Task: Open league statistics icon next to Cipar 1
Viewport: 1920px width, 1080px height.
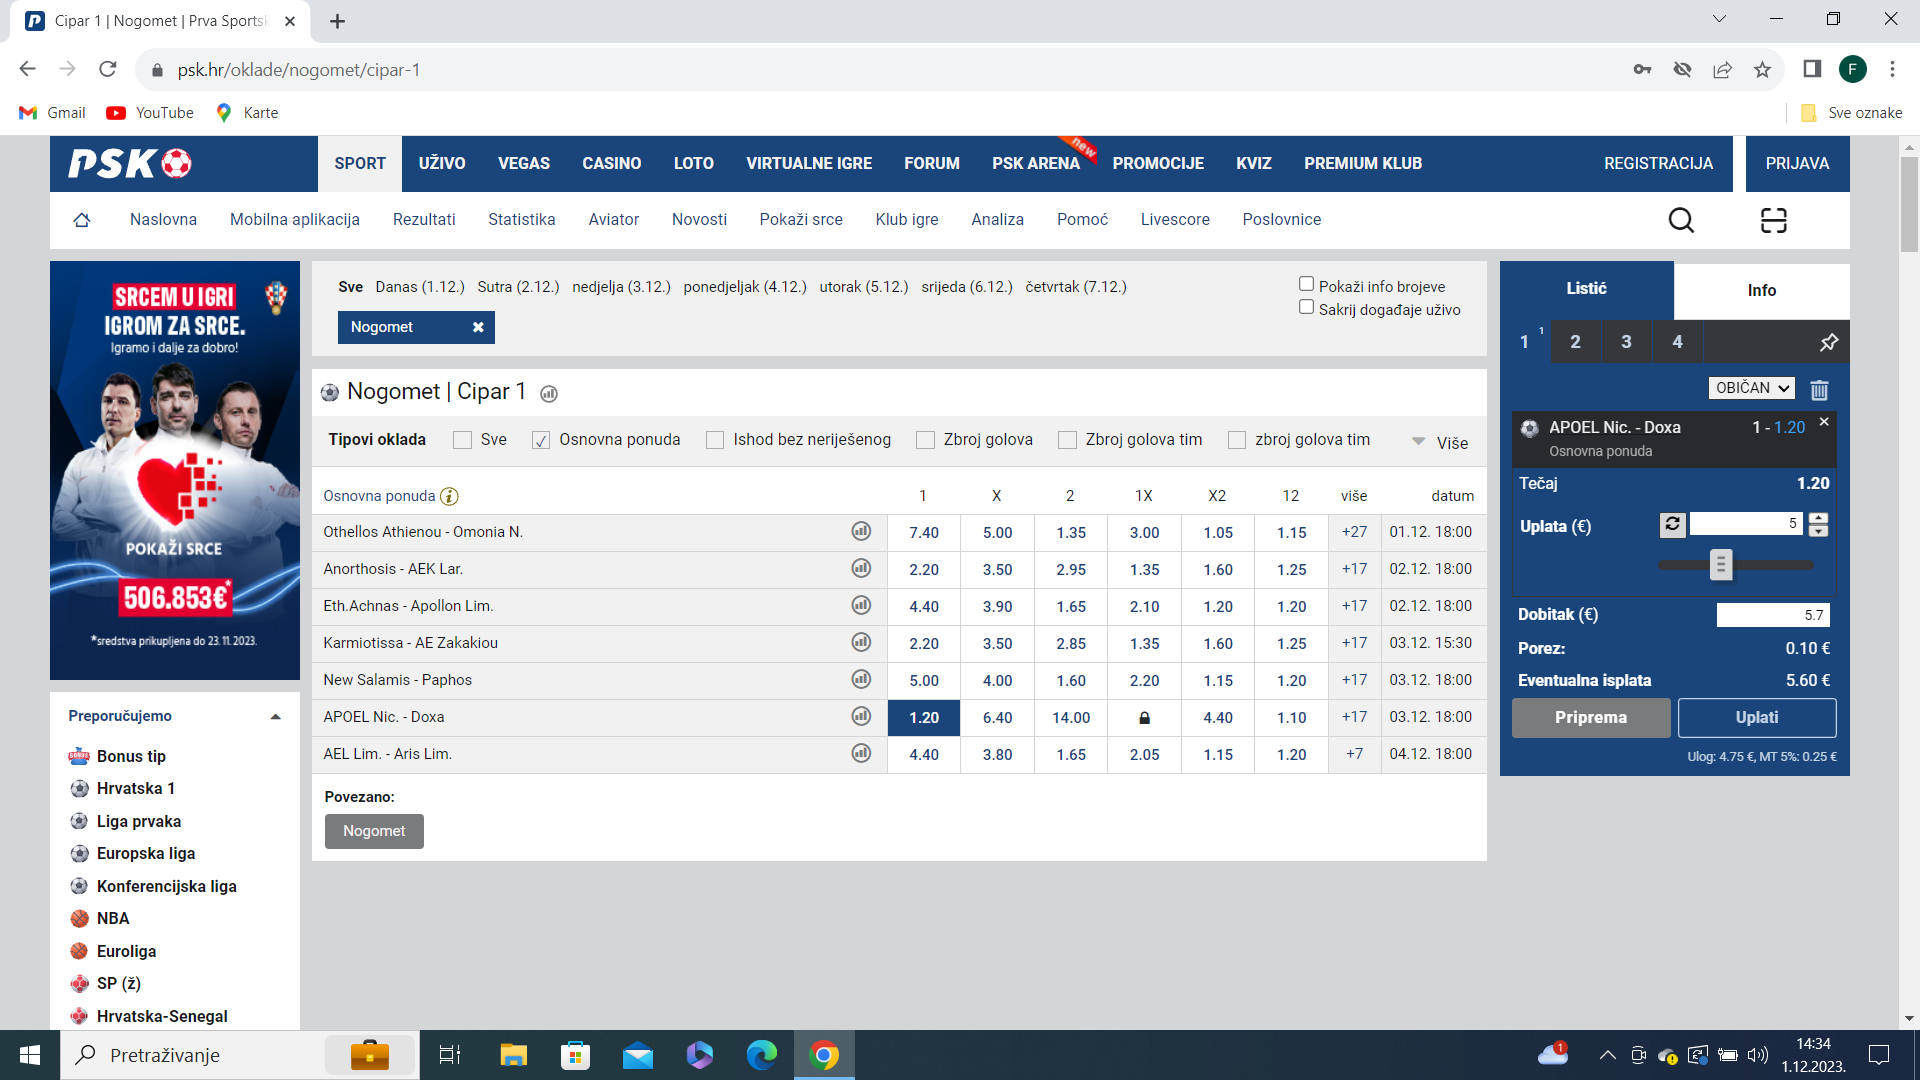Action: 549,394
